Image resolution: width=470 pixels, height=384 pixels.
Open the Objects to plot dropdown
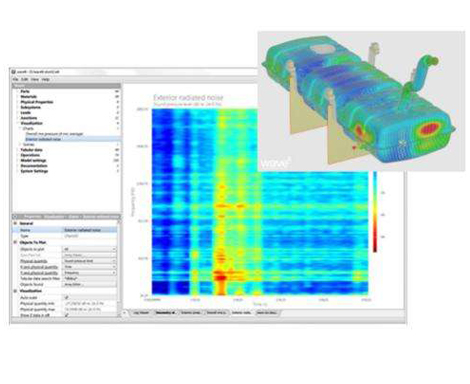(x=89, y=249)
